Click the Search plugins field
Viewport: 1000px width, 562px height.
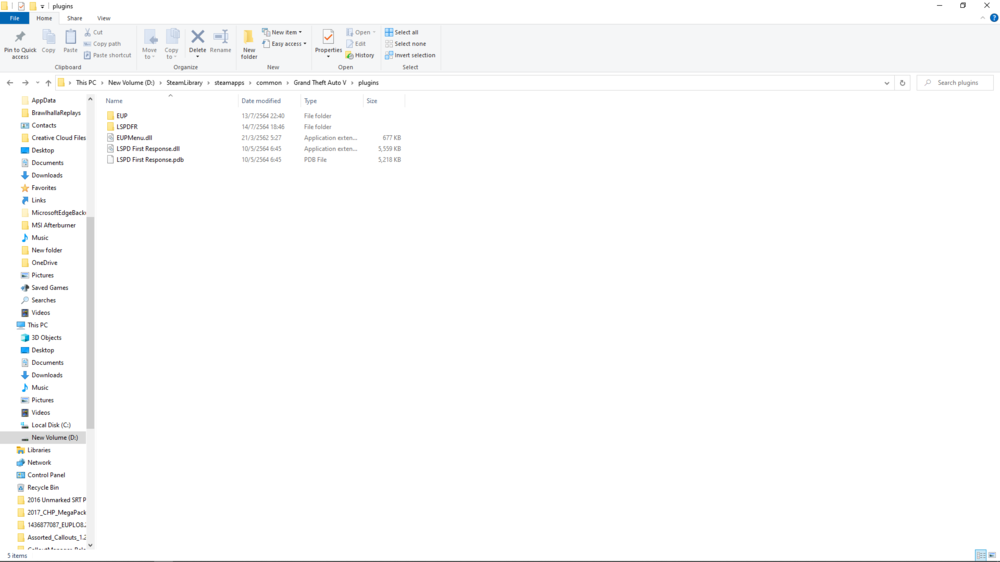tap(955, 83)
